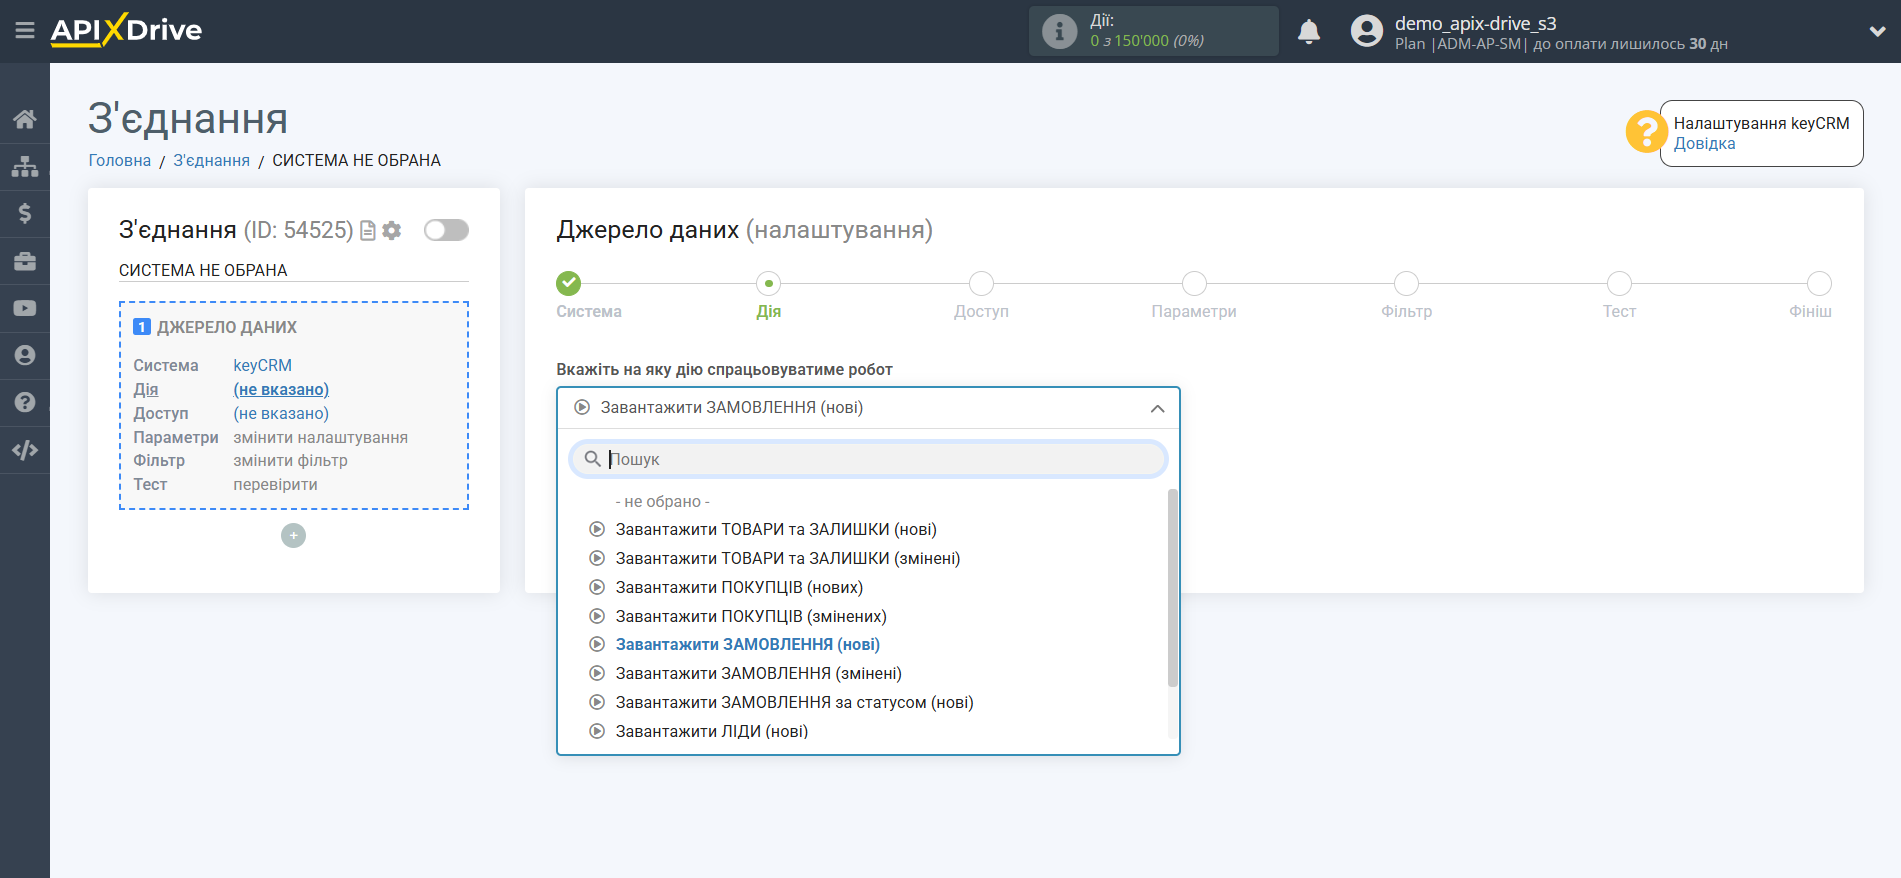1901x878 pixels.
Task: Click the actions info icon
Action: (1059, 31)
